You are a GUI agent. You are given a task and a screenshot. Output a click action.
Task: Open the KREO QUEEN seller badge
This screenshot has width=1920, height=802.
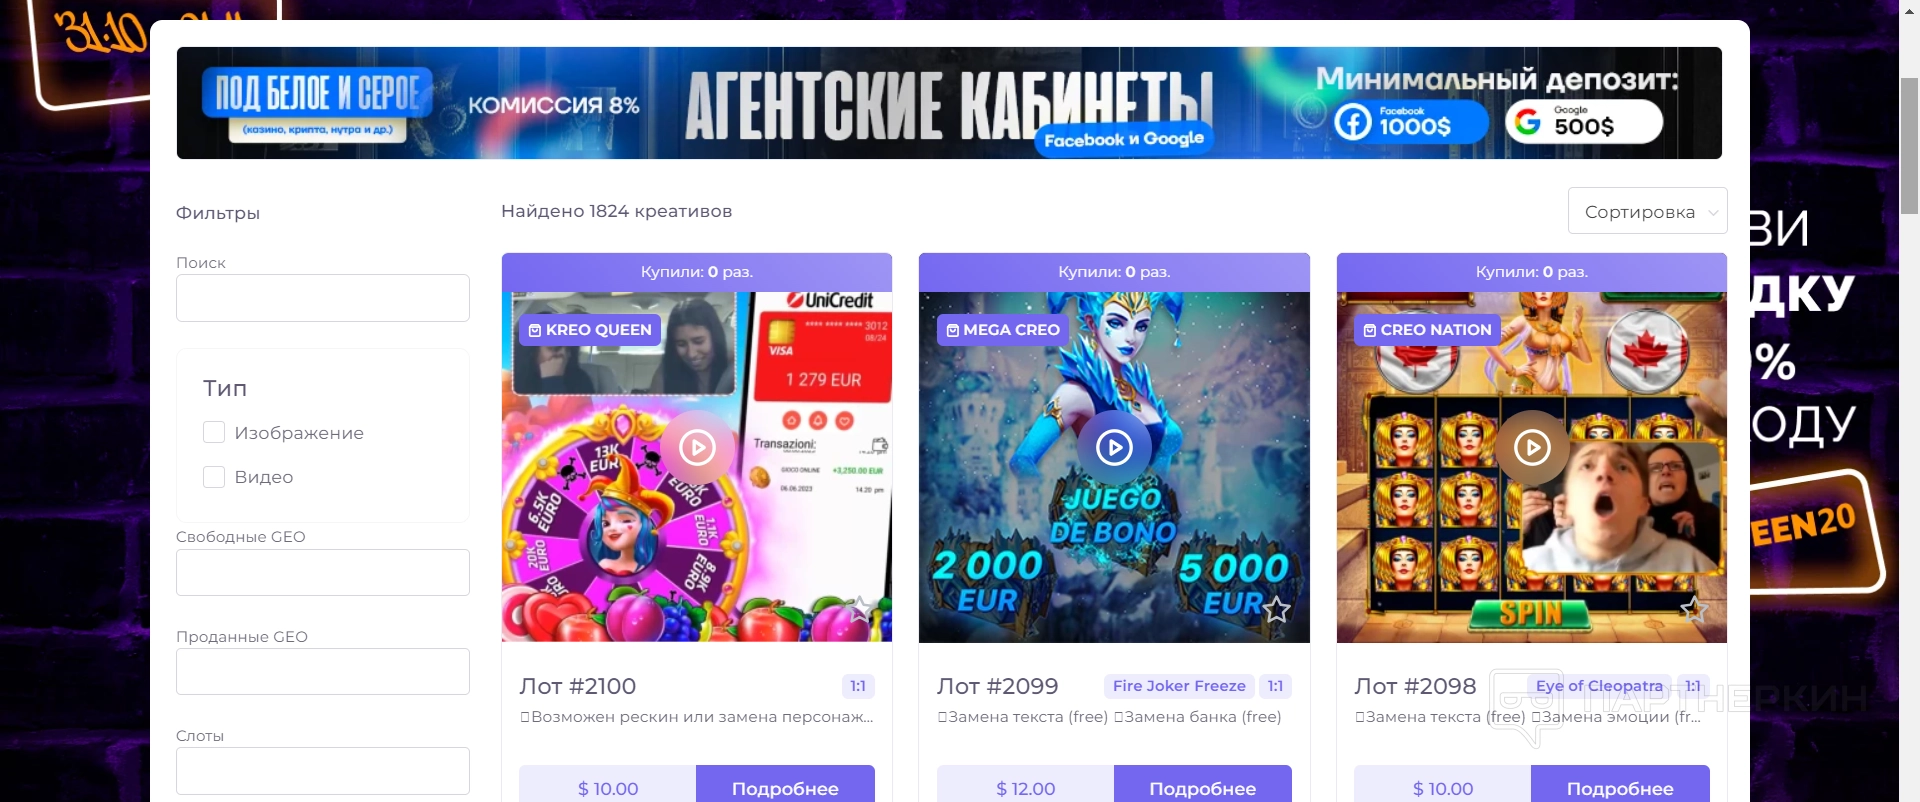coord(589,330)
